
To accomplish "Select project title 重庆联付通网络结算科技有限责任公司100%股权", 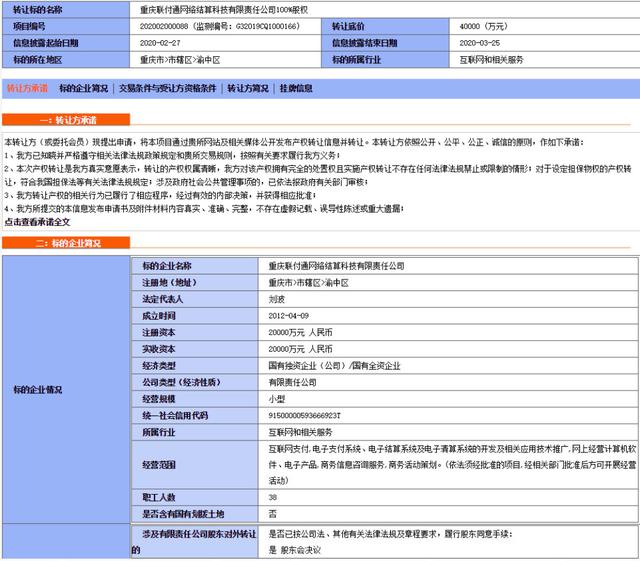I will pyautogui.click(x=224, y=10).
